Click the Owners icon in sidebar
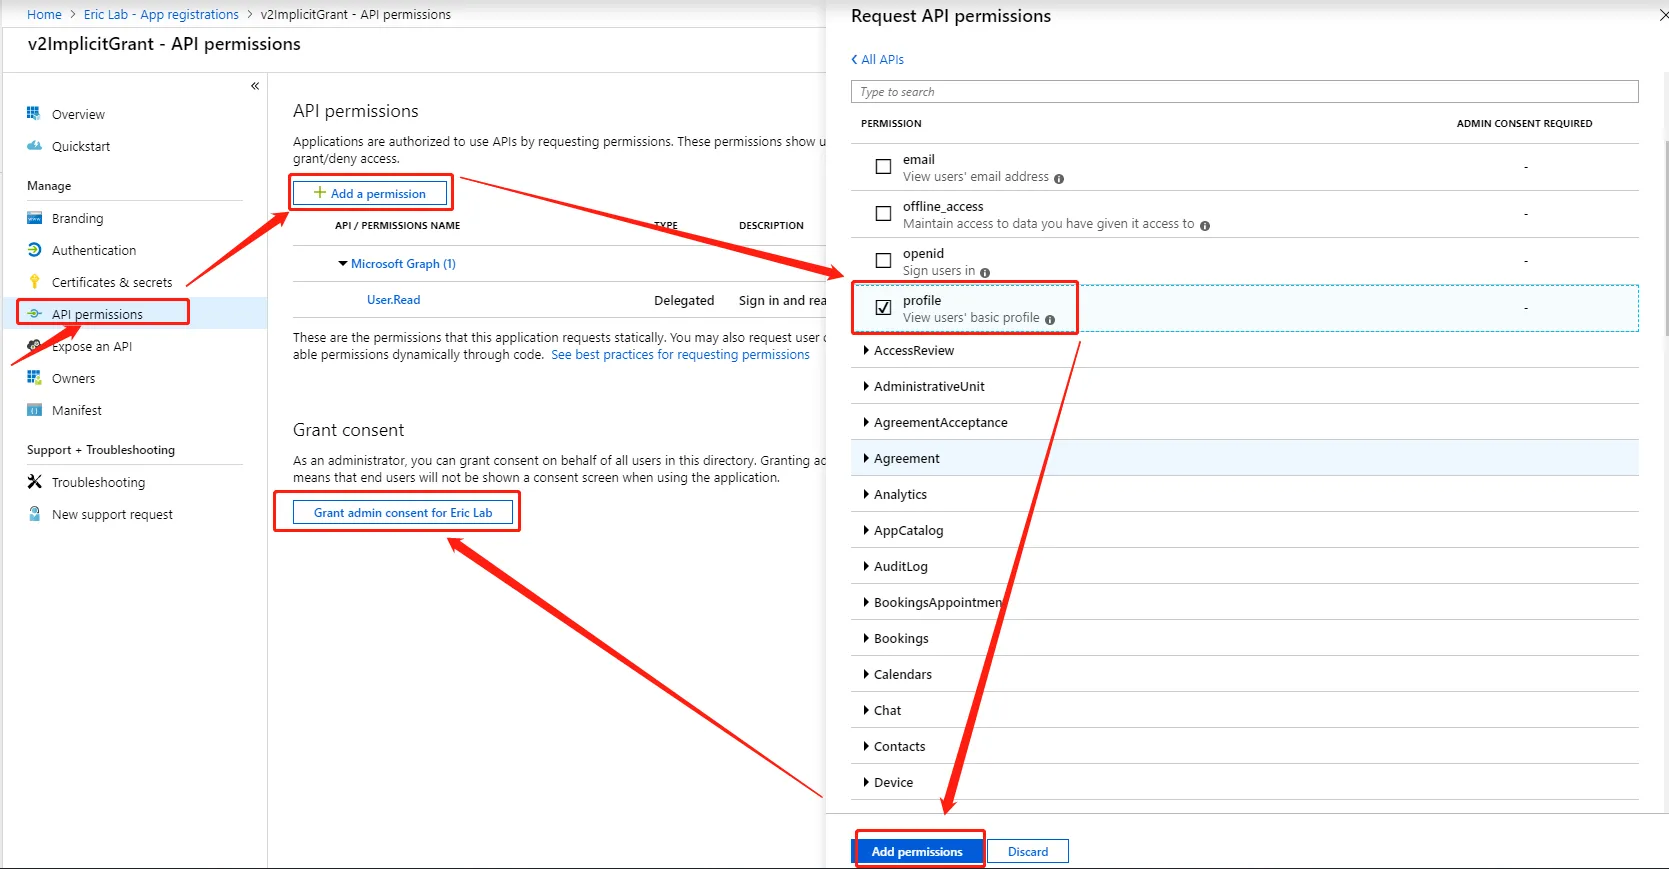 coord(34,378)
